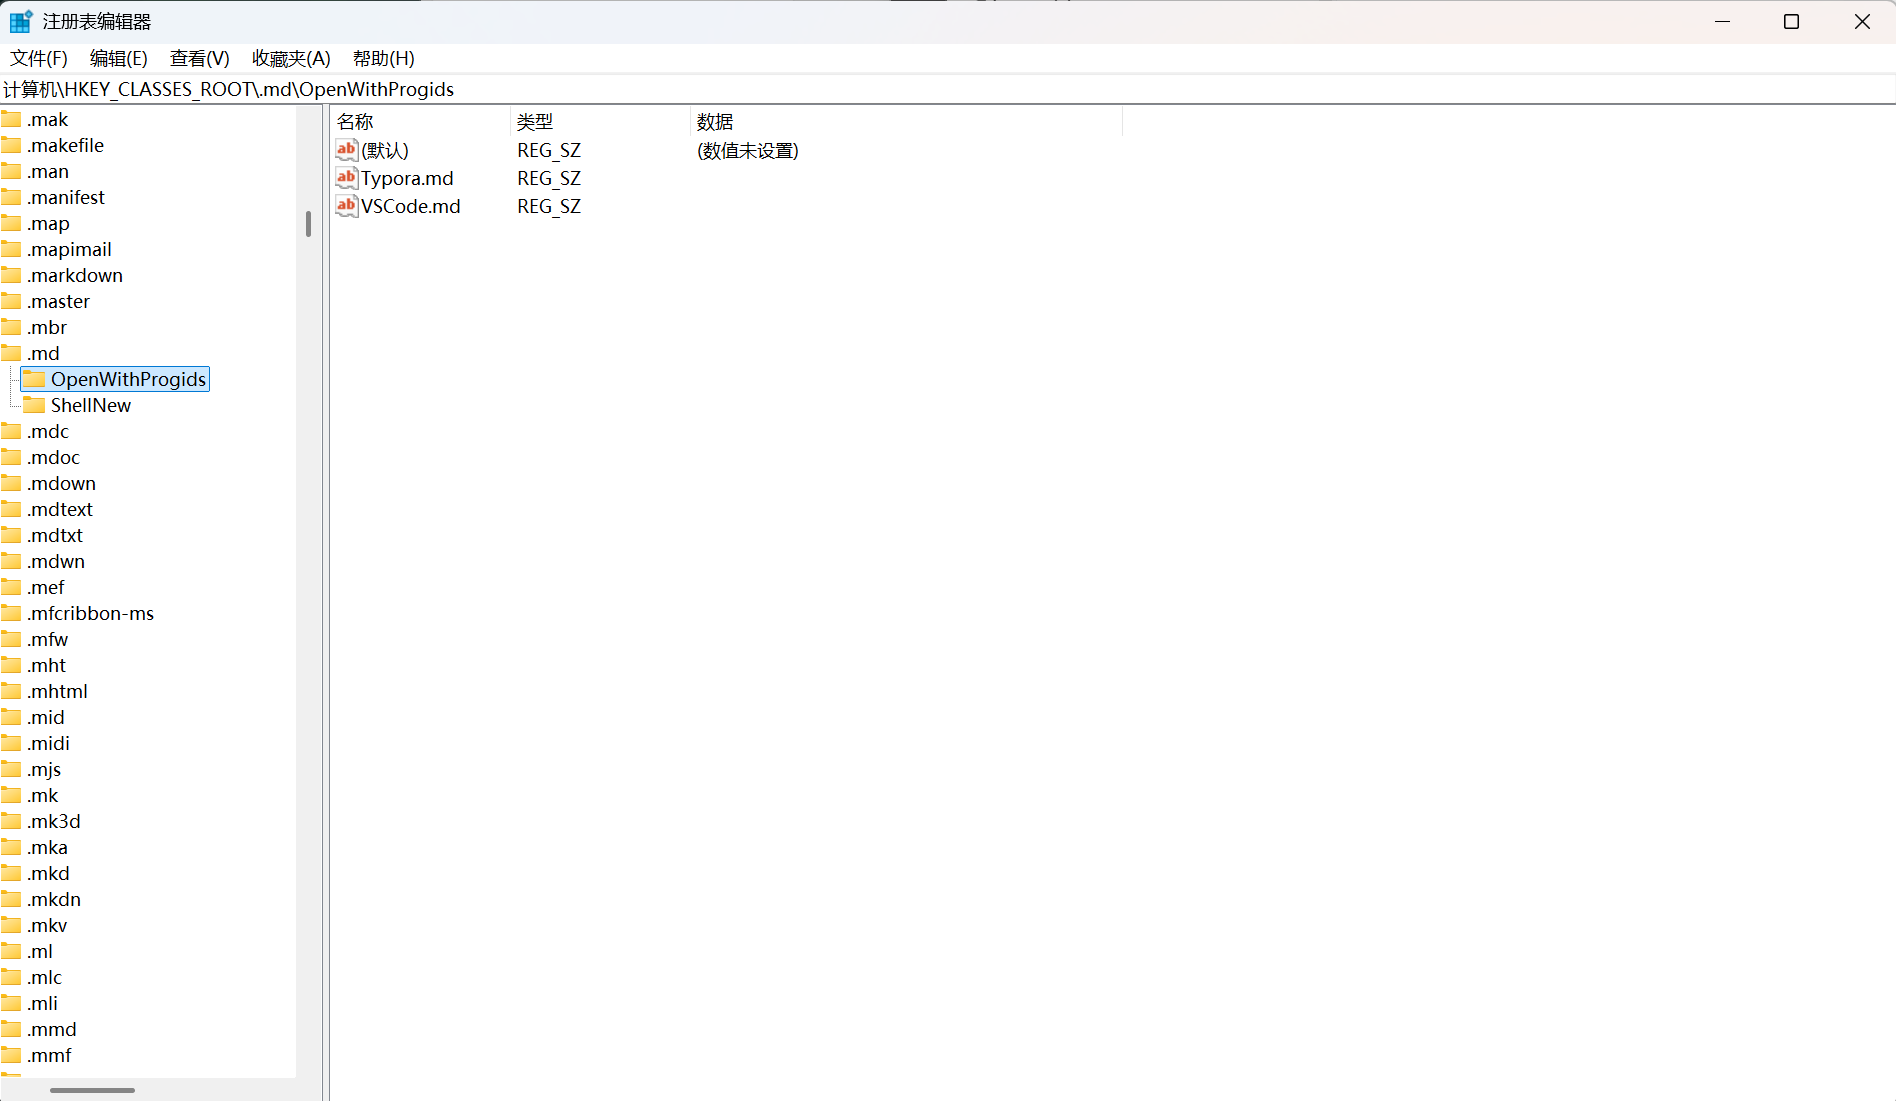Click the string icon beside Typora.md

click(346, 178)
